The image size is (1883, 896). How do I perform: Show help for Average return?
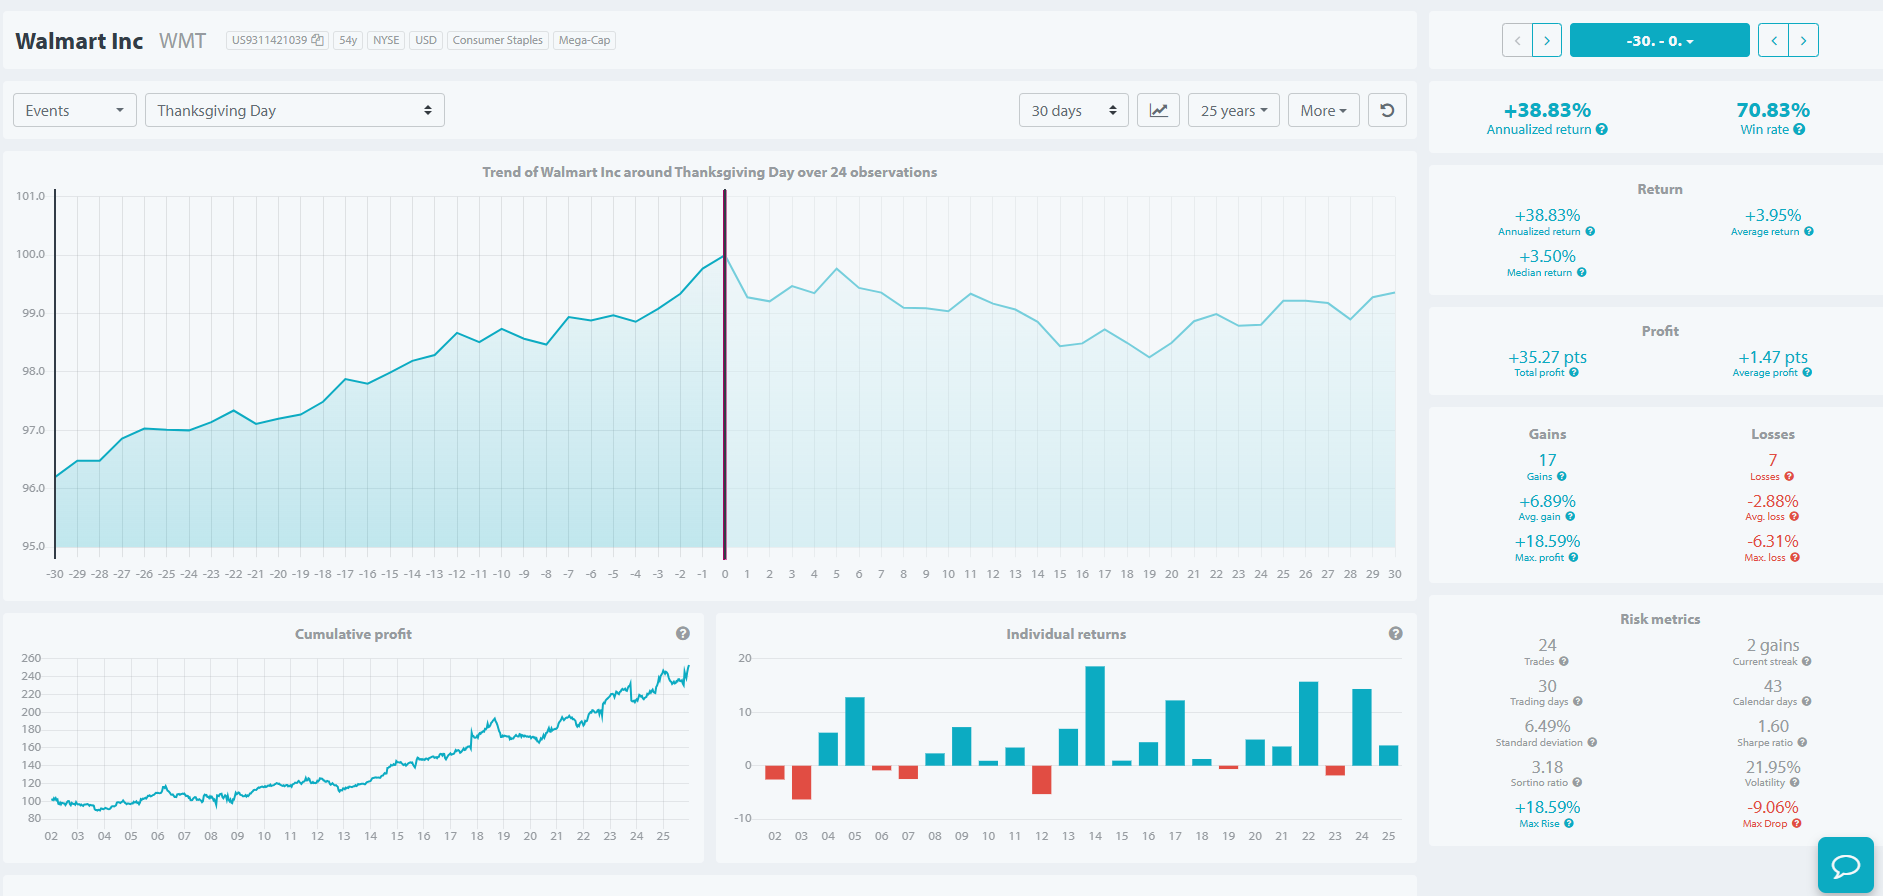coord(1809,232)
